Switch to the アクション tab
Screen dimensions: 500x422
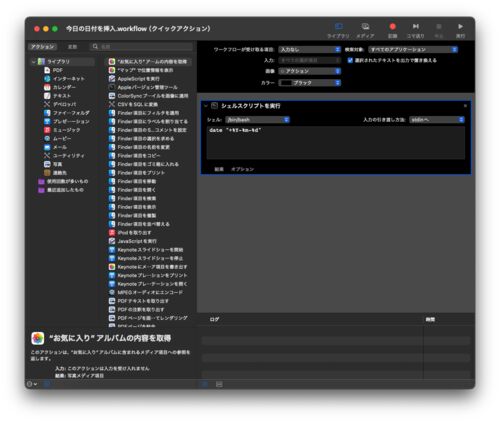pyautogui.click(x=43, y=47)
